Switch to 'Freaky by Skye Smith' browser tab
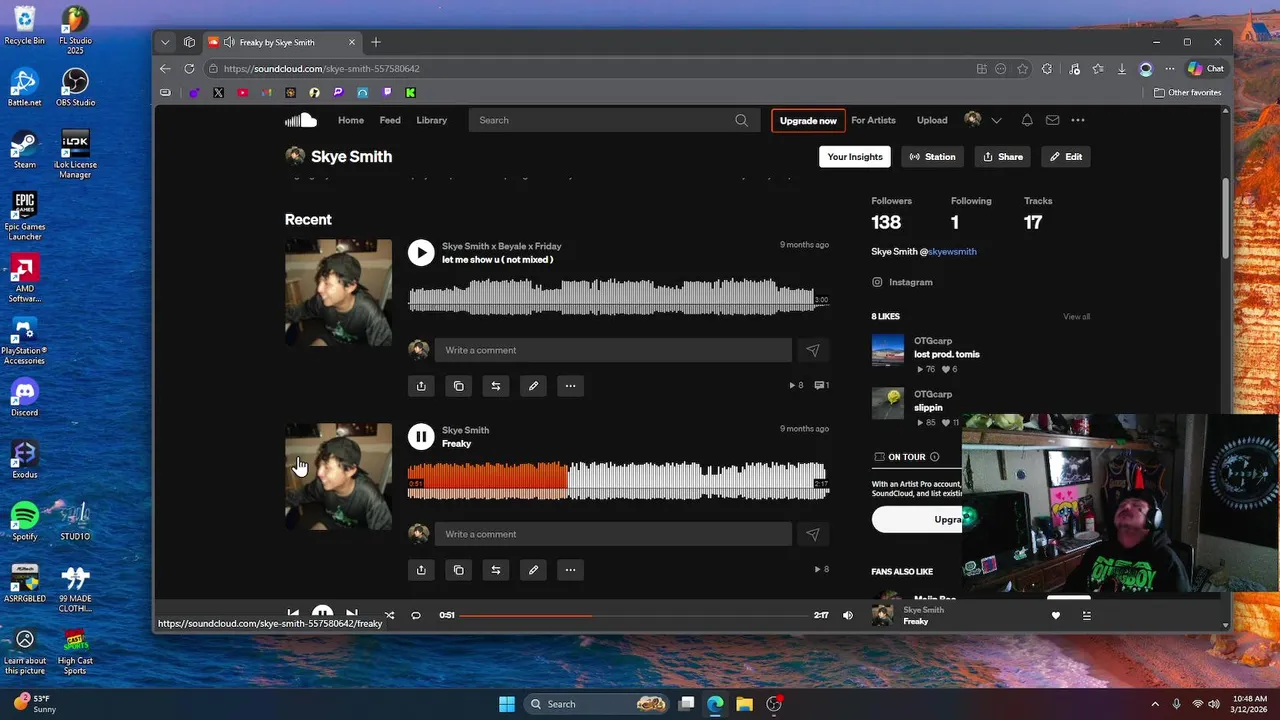Viewport: 1280px width, 720px height. coord(280,42)
